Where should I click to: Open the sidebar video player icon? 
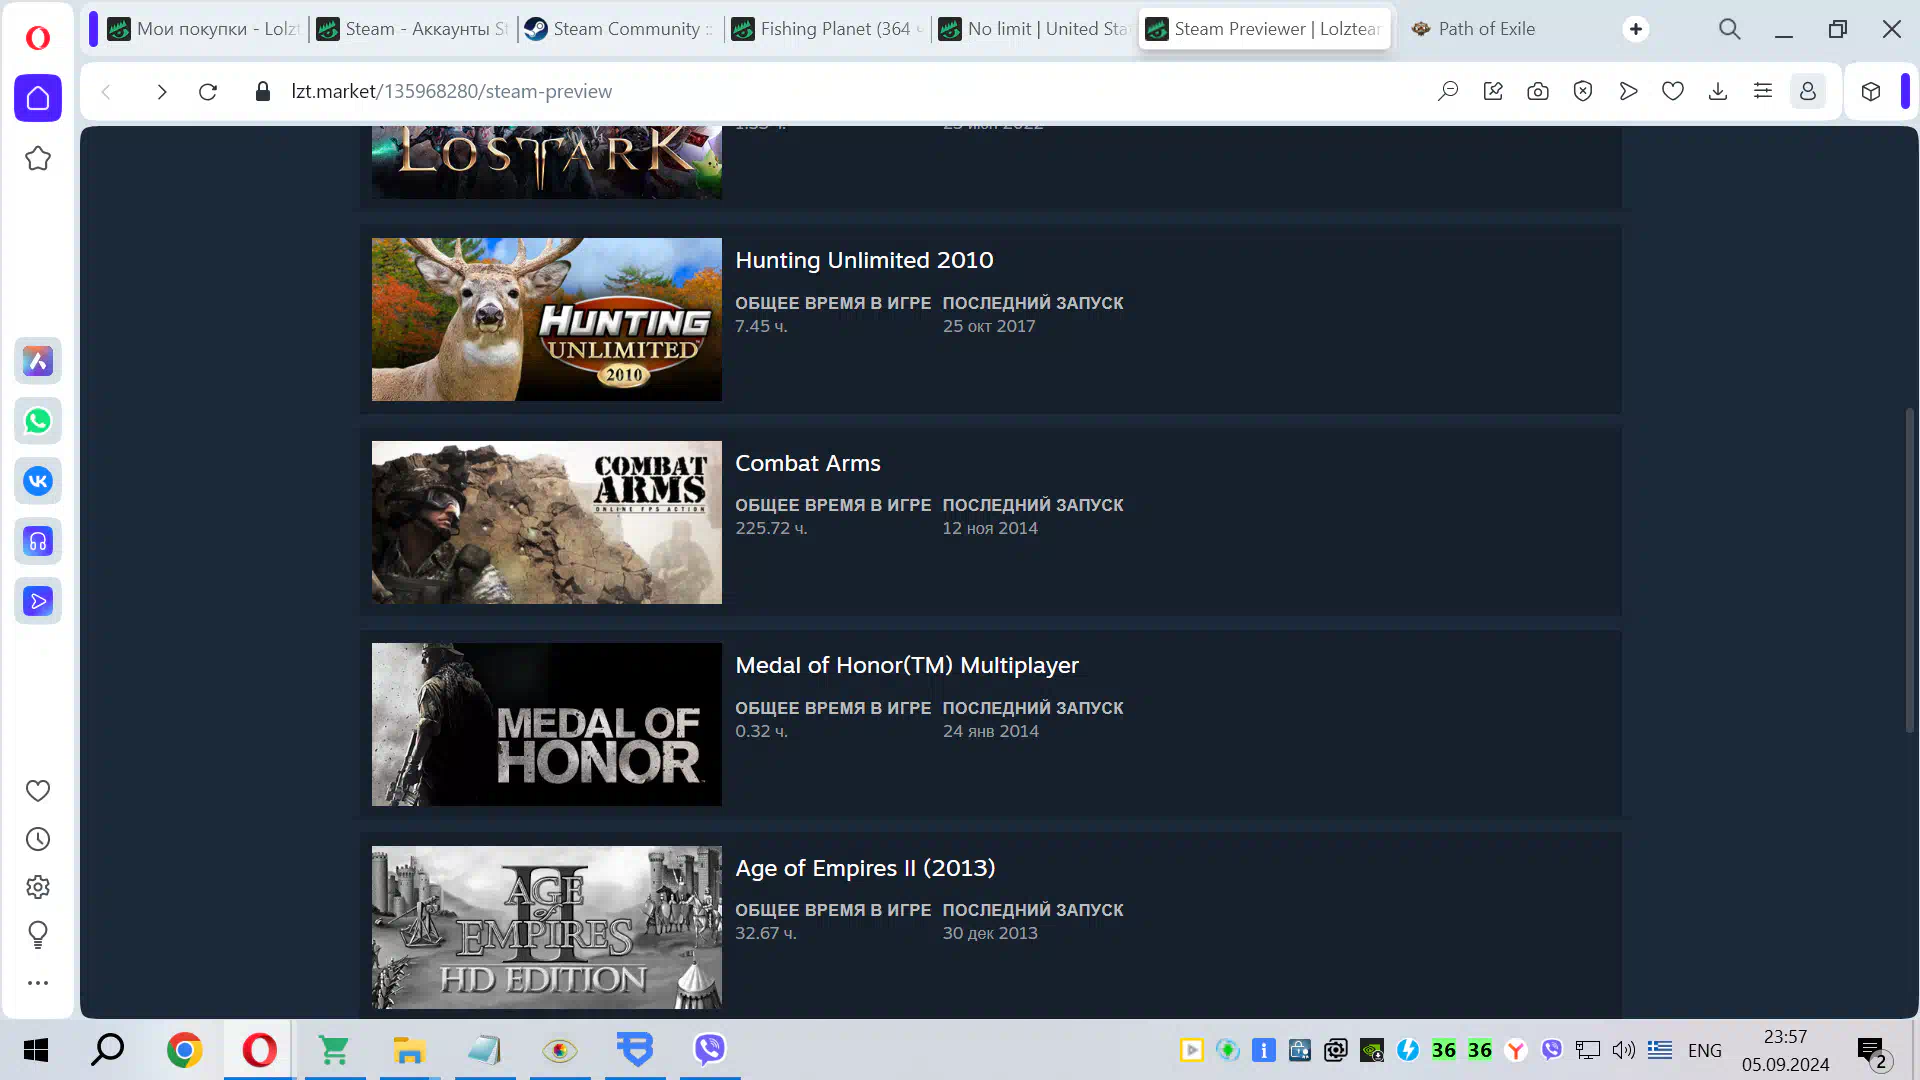point(38,601)
